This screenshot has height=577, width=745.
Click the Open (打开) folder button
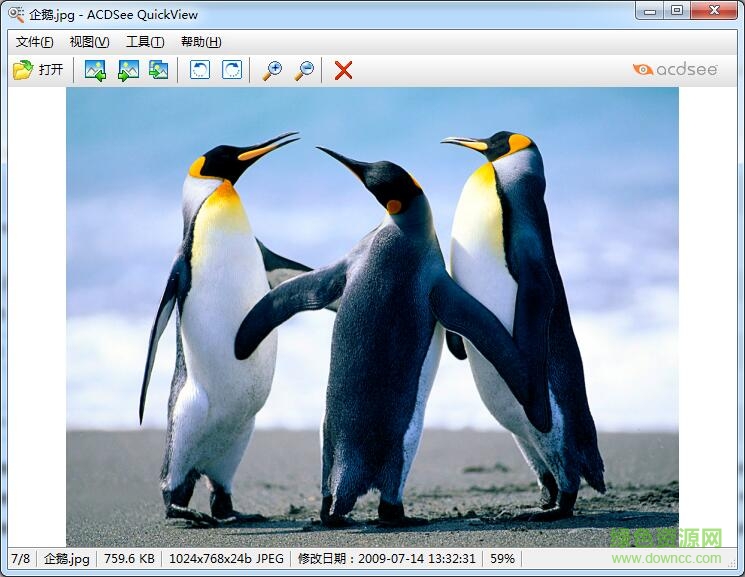point(38,70)
